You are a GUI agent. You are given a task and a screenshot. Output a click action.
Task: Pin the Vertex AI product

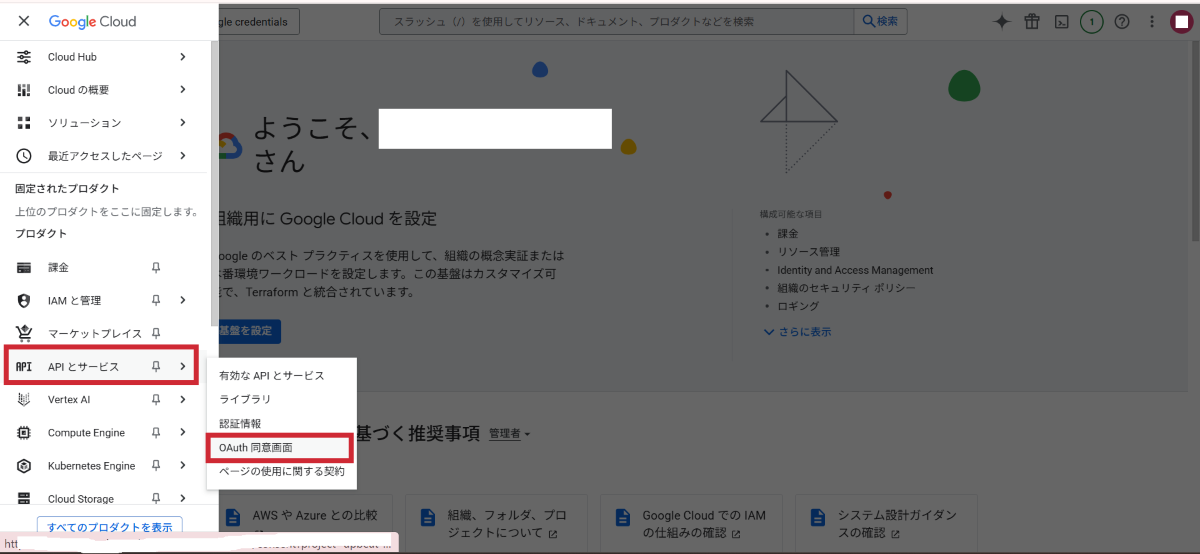[156, 400]
